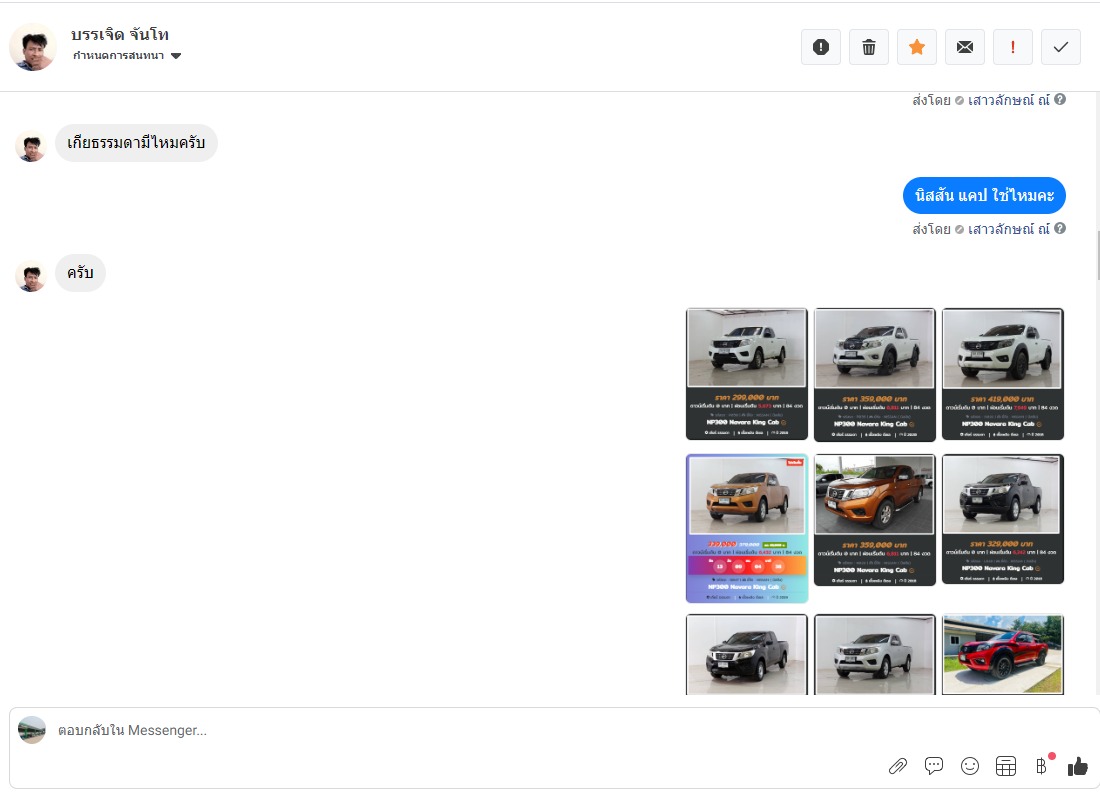This screenshot has height=792, width=1100.
Task: Click page avatar beside the reply field
Action: 32,730
